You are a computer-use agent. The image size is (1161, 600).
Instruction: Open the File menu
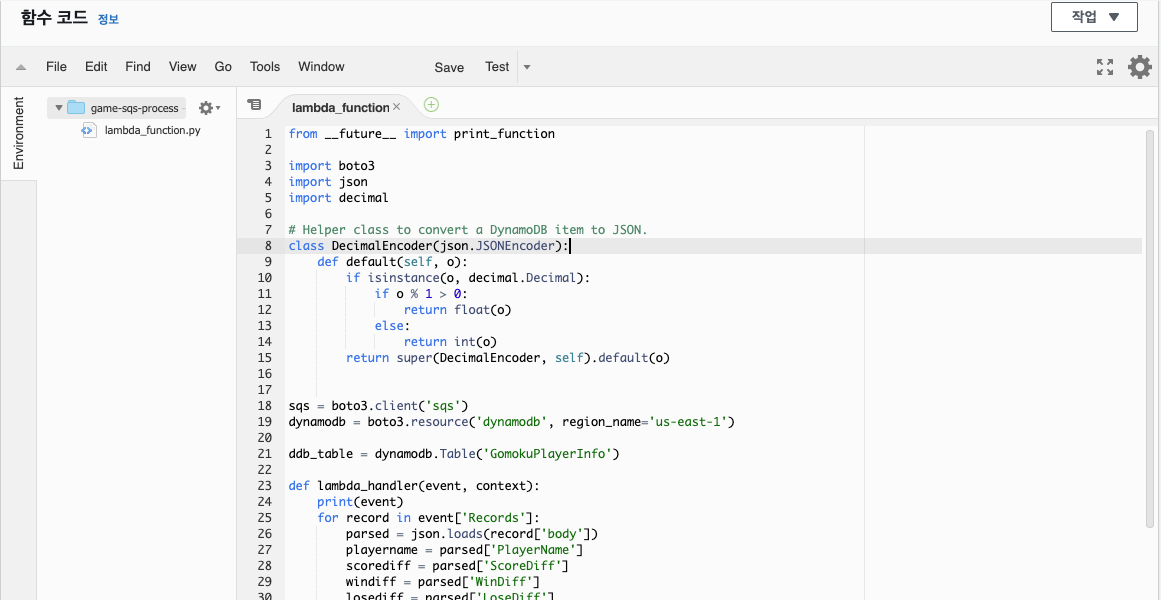click(x=56, y=67)
